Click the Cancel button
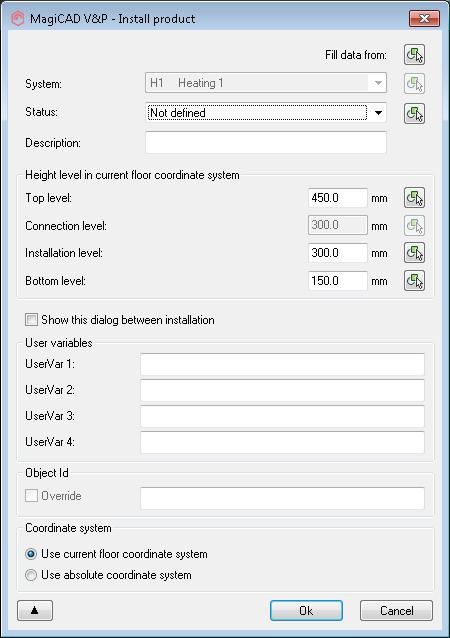The width and height of the screenshot is (450, 638). (x=396, y=610)
